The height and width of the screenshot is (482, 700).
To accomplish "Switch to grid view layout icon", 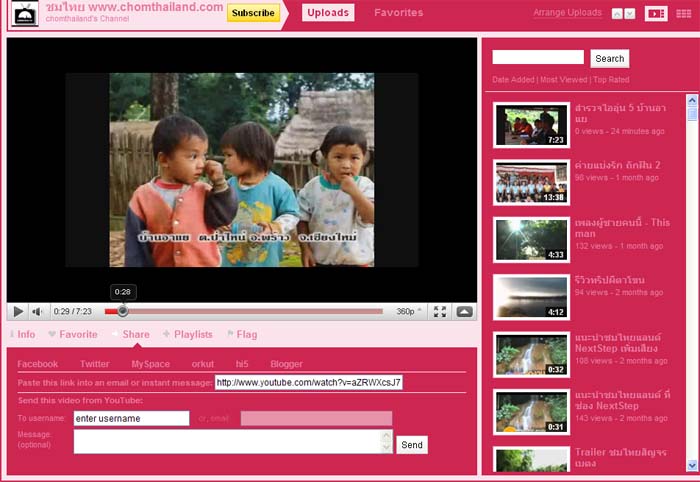I will (683, 14).
